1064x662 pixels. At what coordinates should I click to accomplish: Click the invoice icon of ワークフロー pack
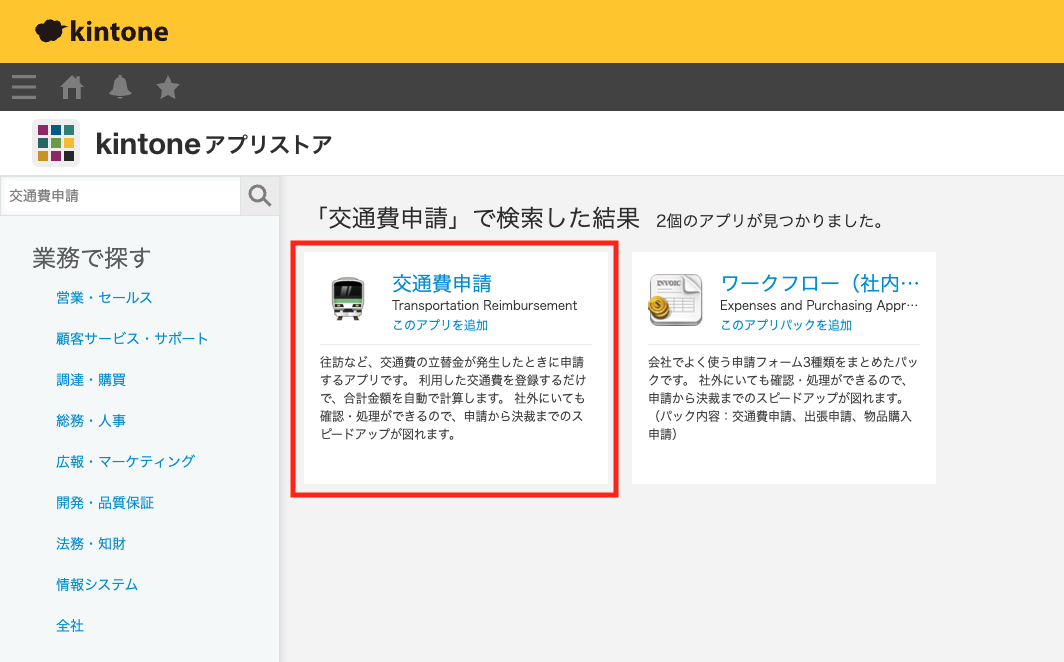[x=675, y=300]
